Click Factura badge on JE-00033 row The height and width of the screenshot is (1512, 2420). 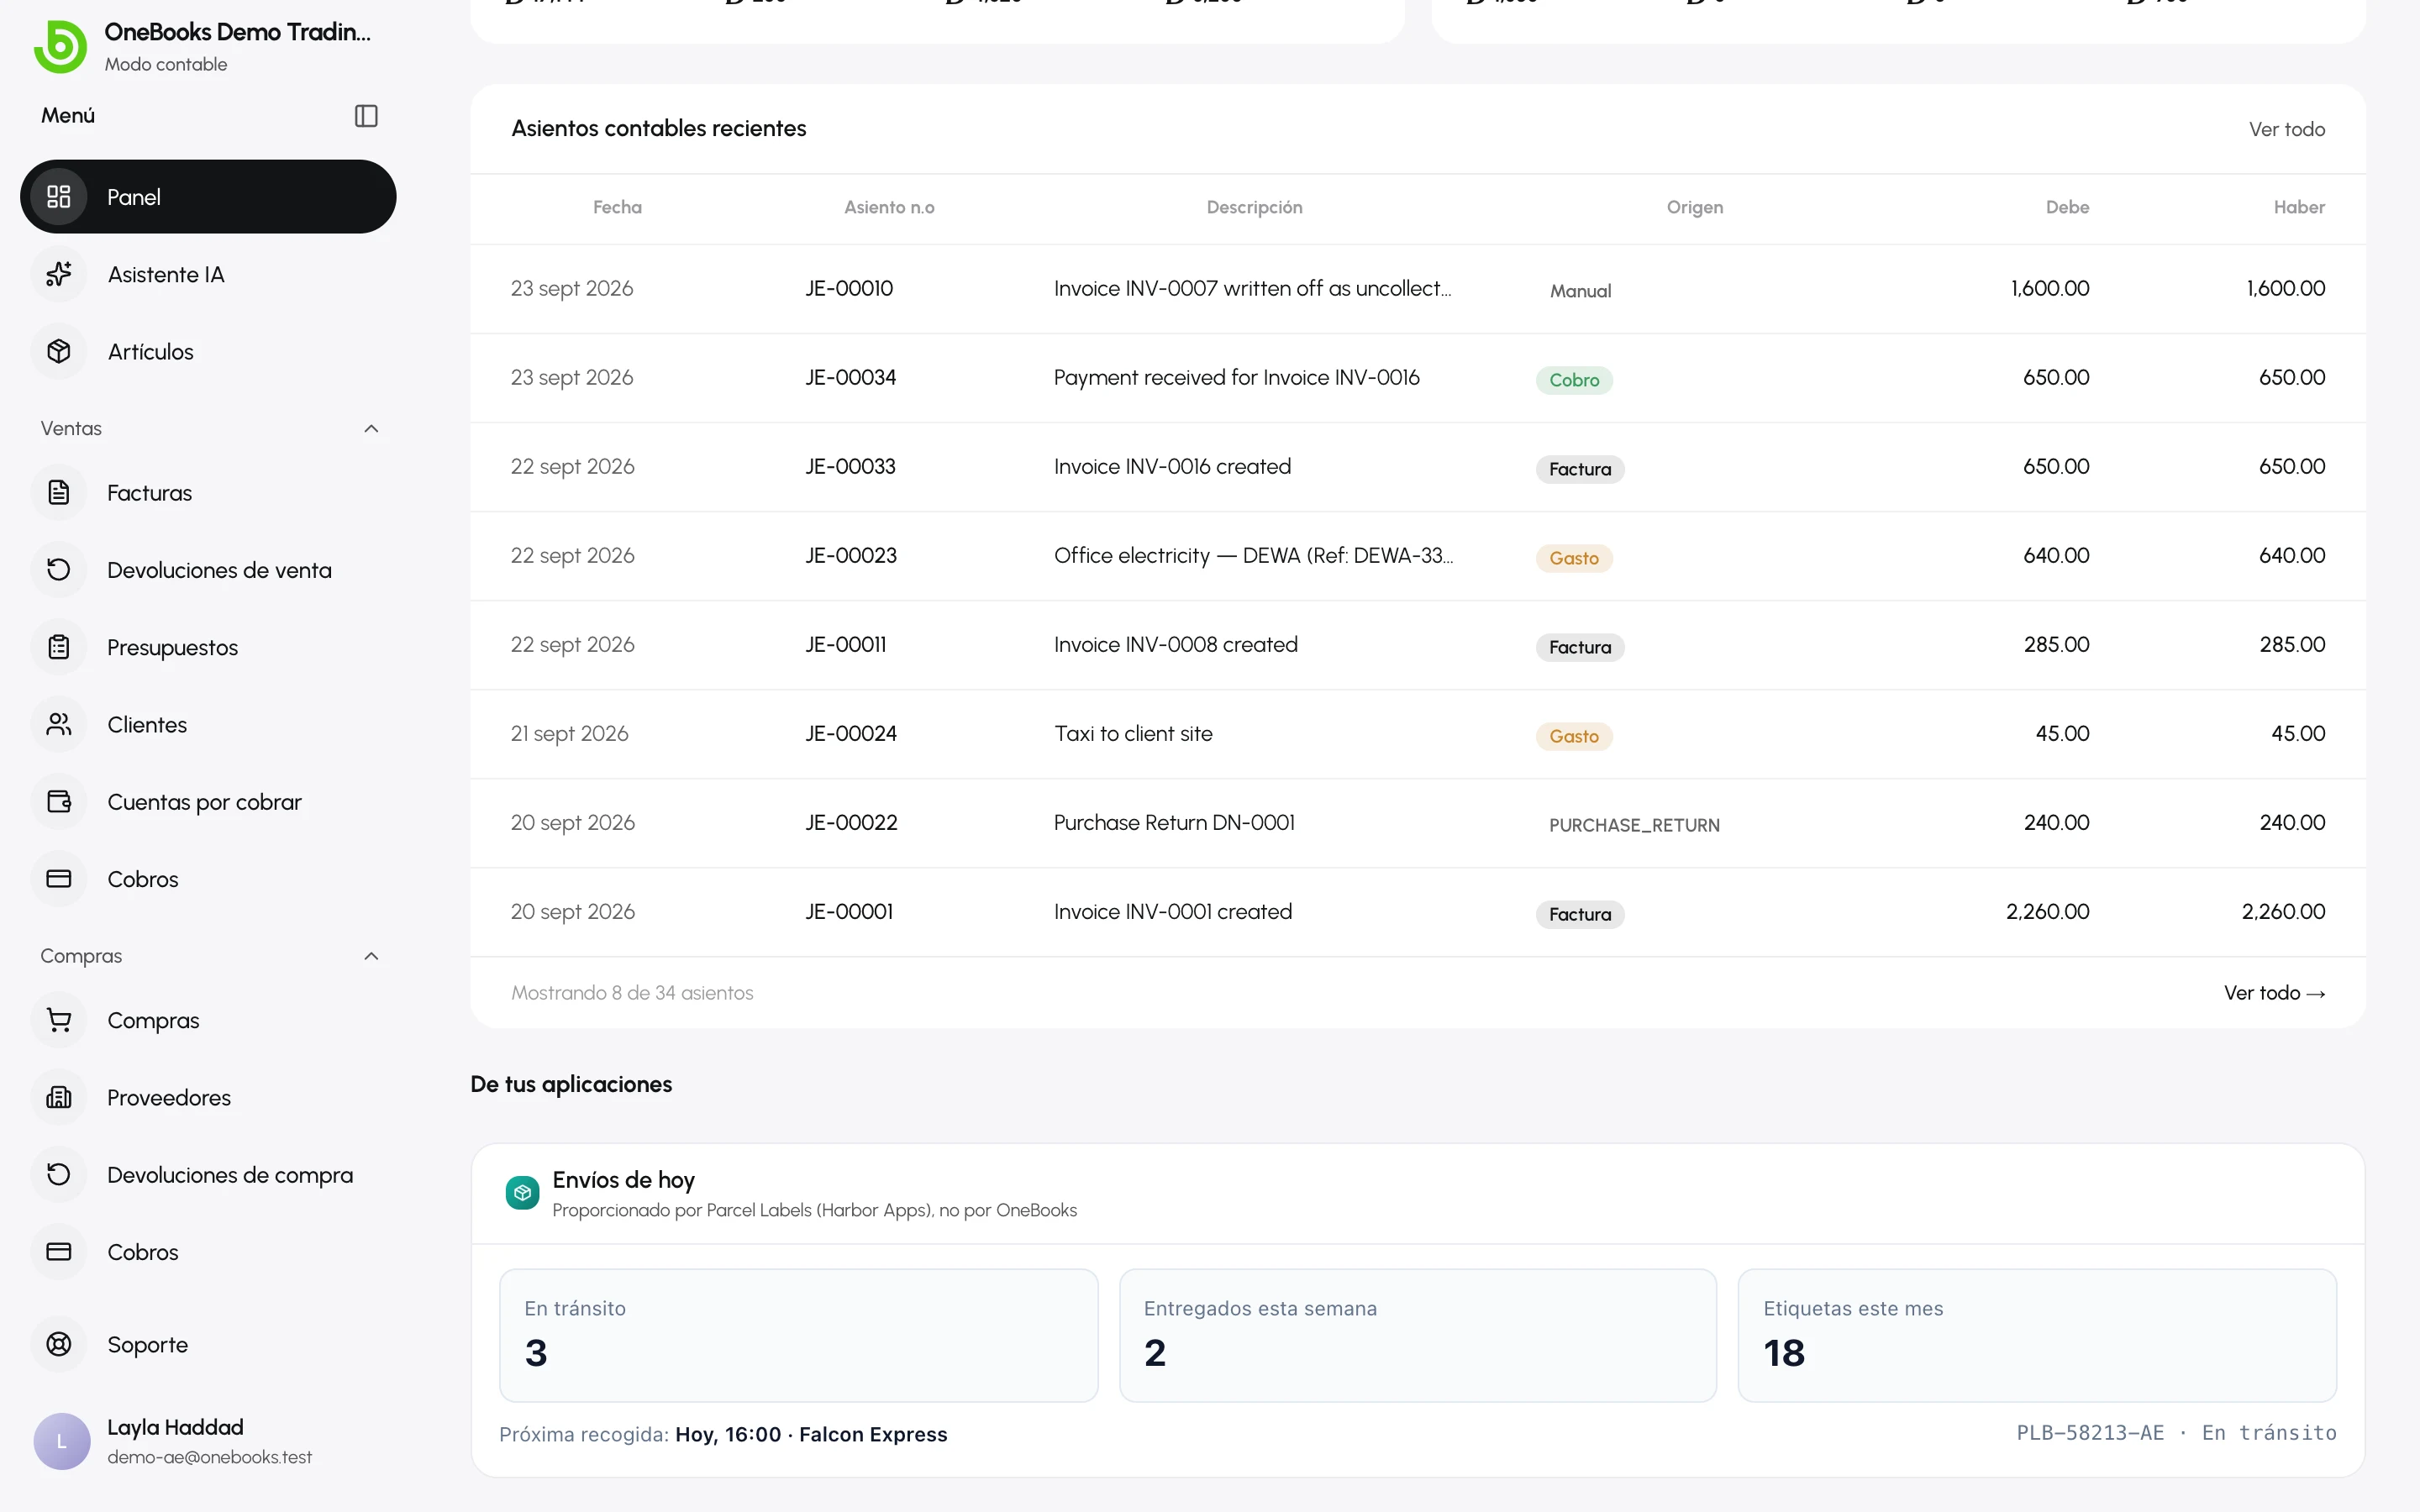[1580, 469]
